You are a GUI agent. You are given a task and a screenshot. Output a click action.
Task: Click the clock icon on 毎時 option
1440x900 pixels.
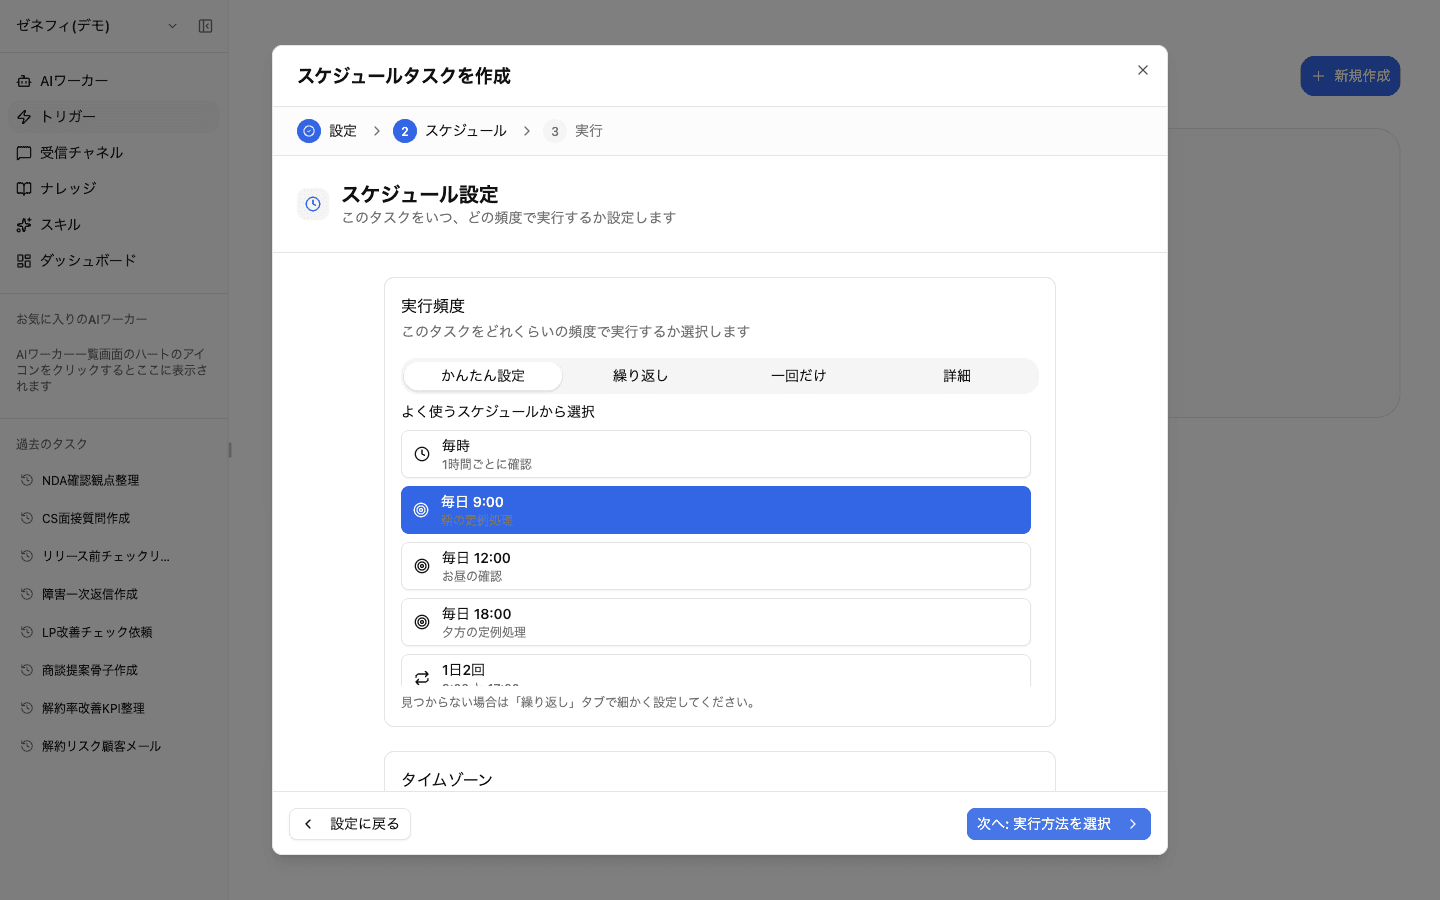422,454
